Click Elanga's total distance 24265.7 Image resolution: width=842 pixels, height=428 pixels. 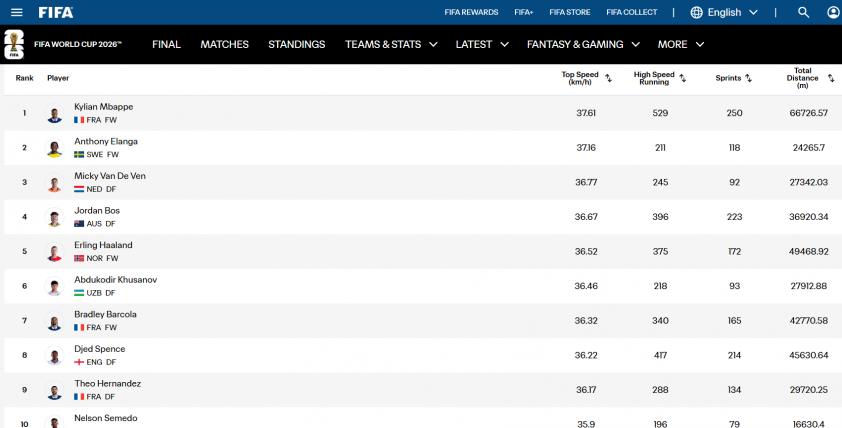point(809,148)
